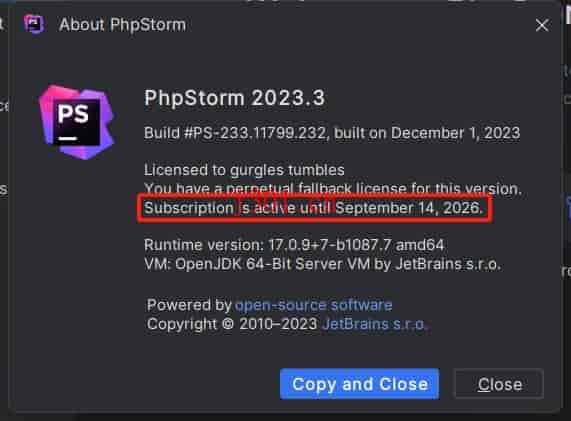Click the 'Powered by' label text
571x421 pixels.
[x=189, y=305]
